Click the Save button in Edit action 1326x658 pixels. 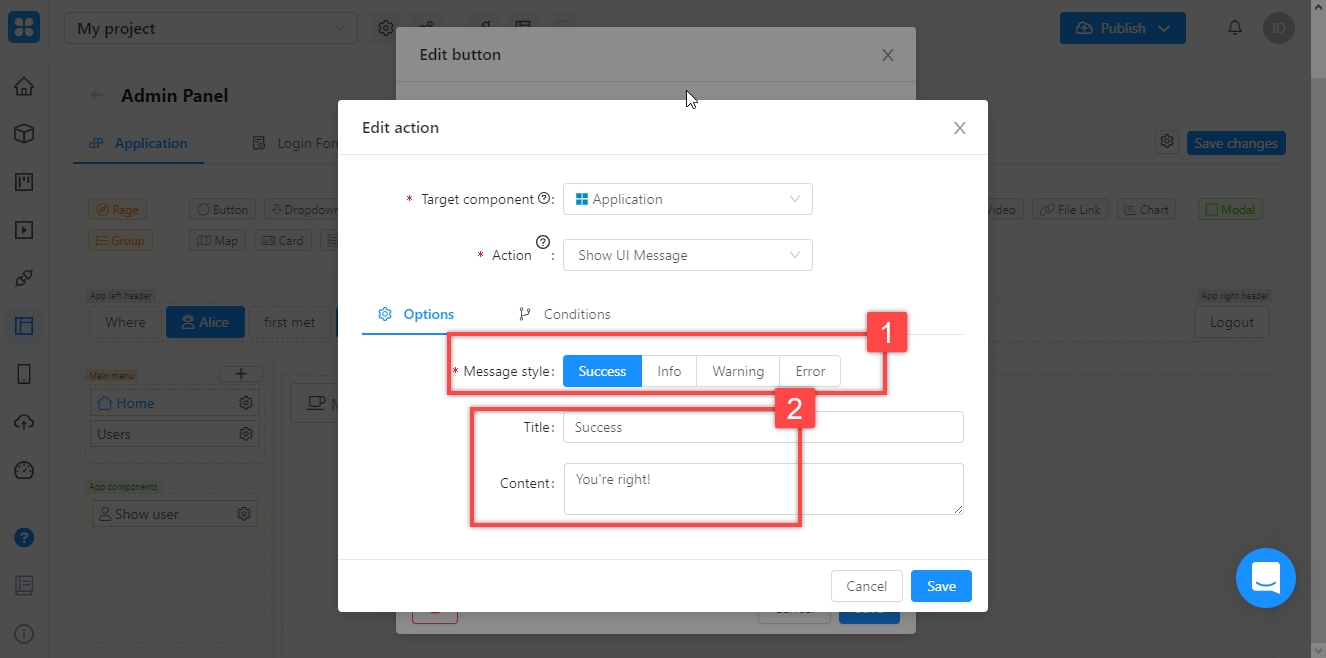tap(940, 586)
